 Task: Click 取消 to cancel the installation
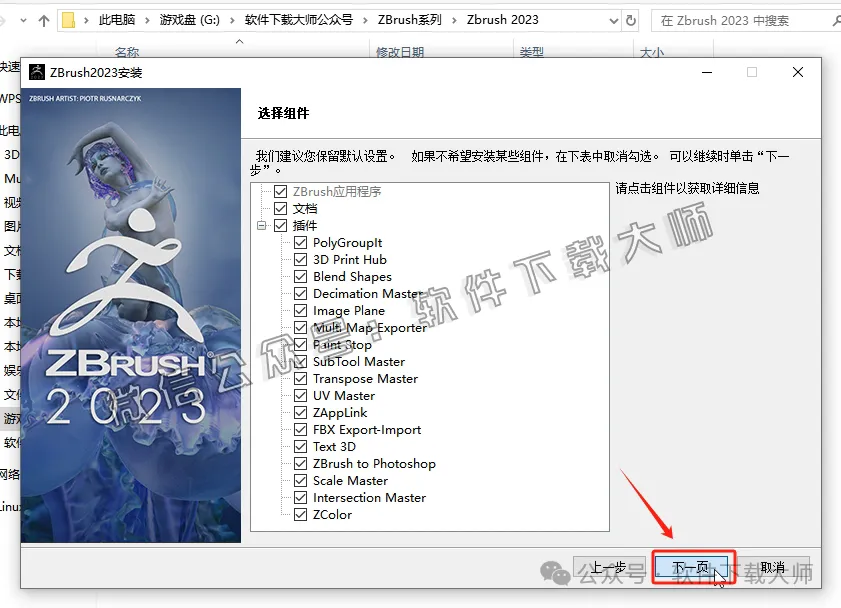pos(771,564)
